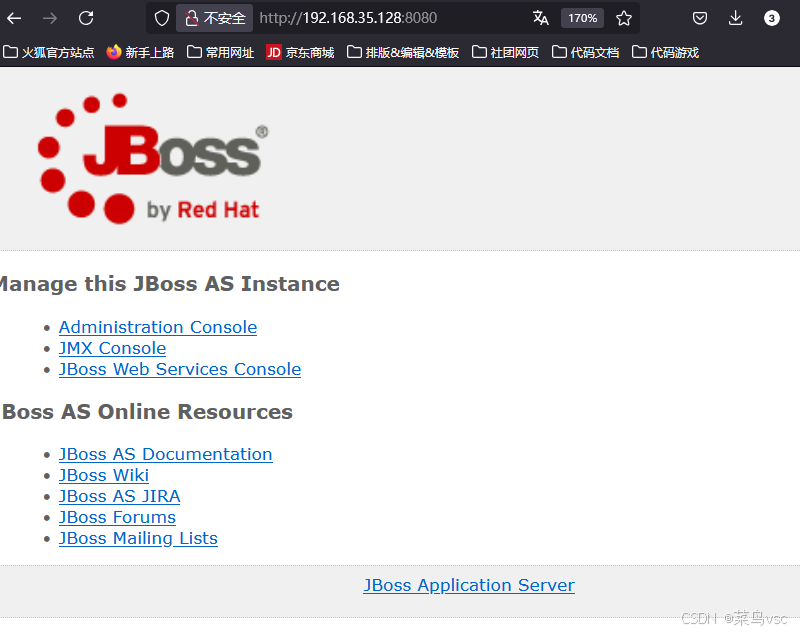Screen dimensions: 800x634
Task: Open the JBoss AS Documentation link
Action: point(165,454)
